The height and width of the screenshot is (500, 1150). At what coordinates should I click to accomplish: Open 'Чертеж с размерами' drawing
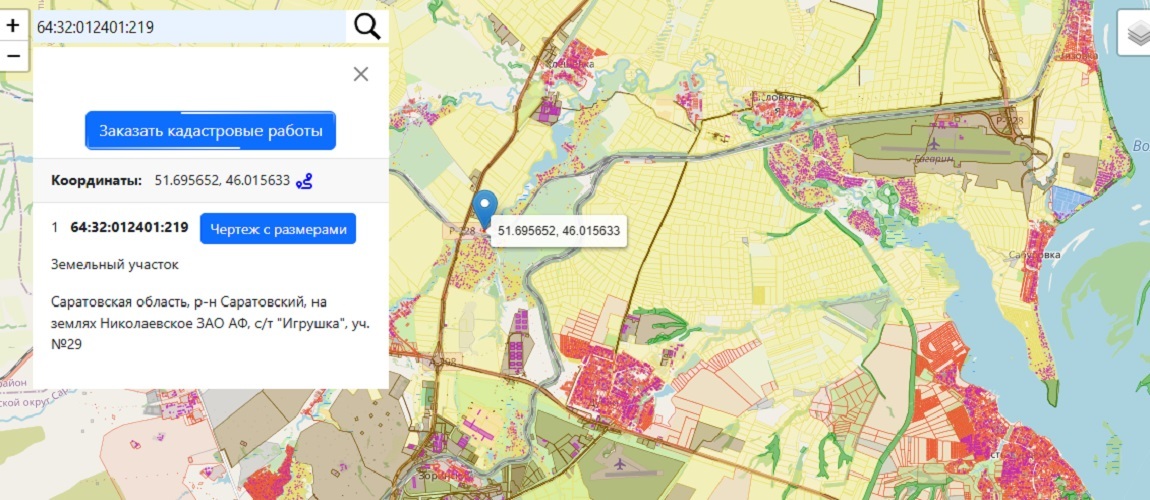click(277, 228)
